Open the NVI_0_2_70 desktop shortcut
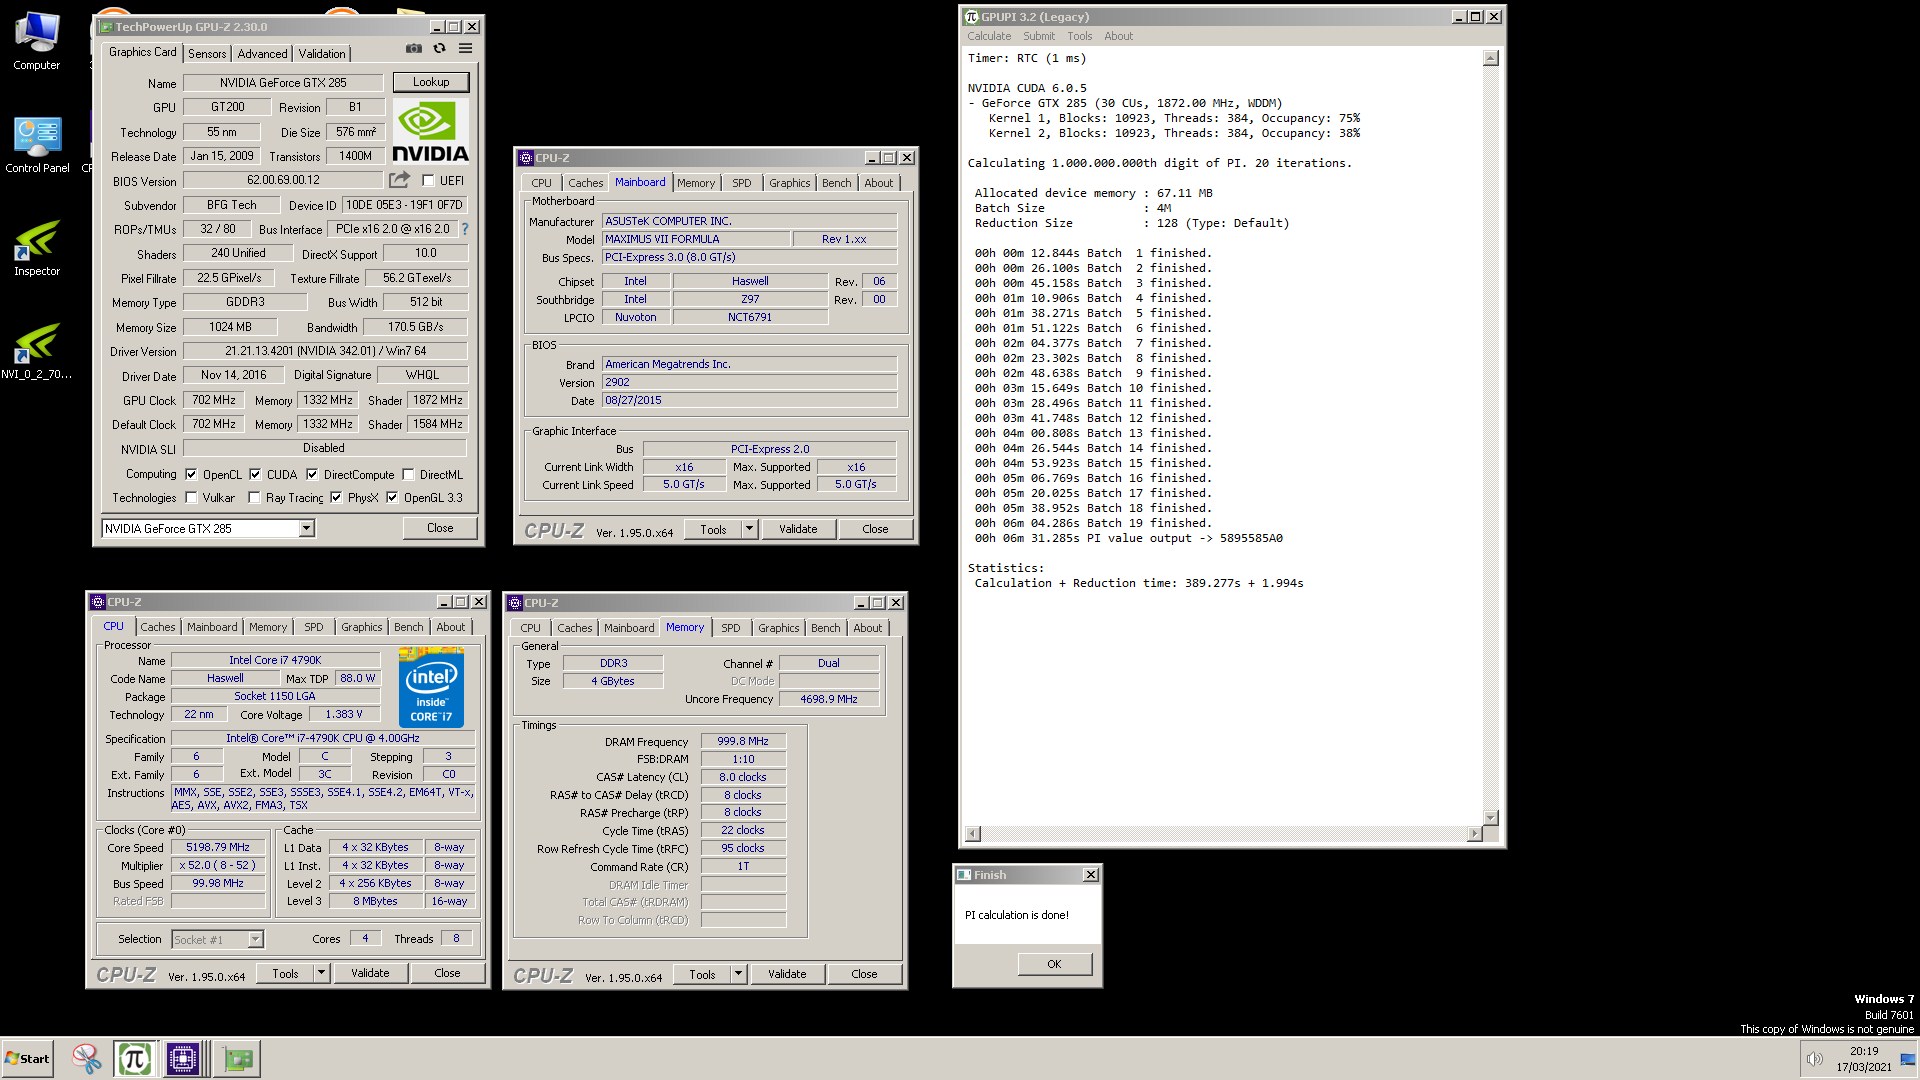 point(37,351)
